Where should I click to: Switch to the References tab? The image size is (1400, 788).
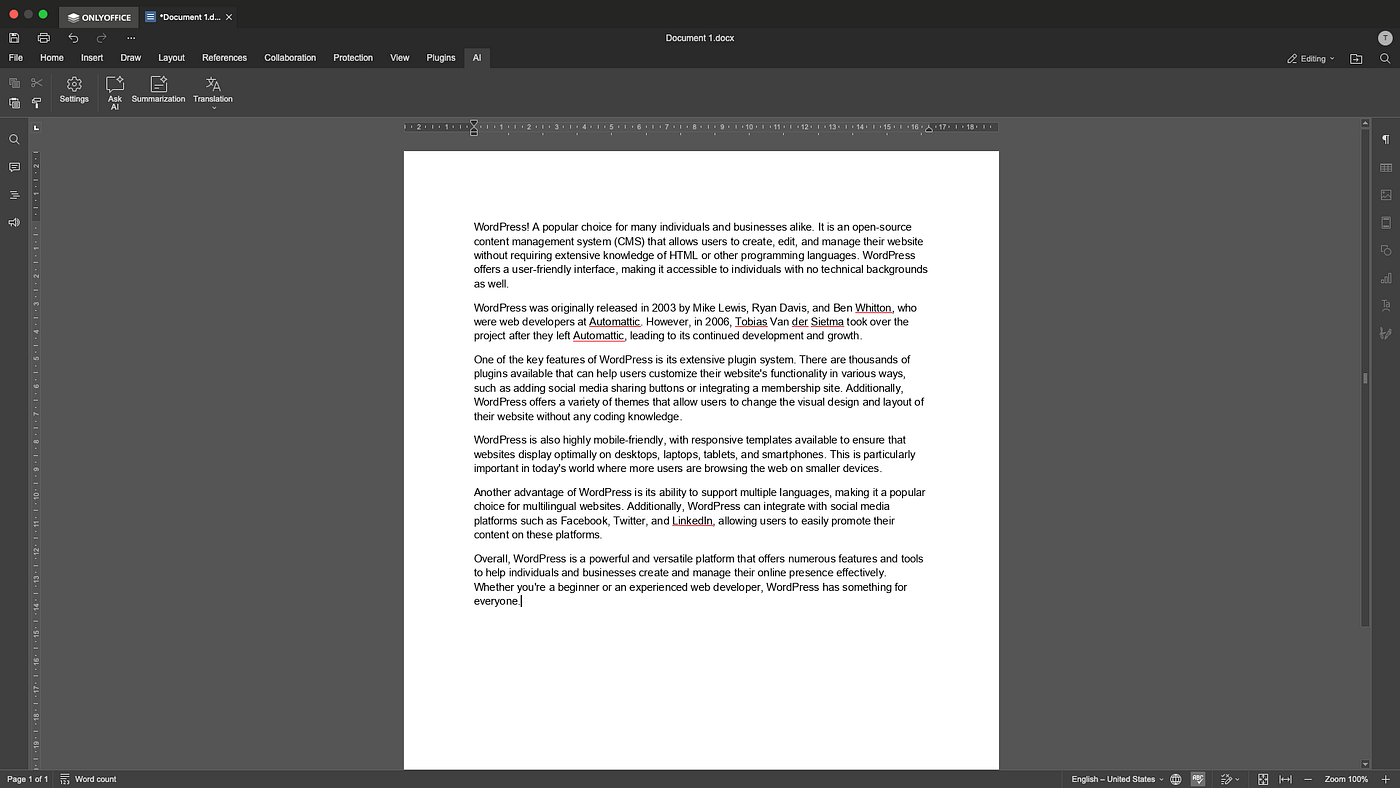pyautogui.click(x=224, y=58)
